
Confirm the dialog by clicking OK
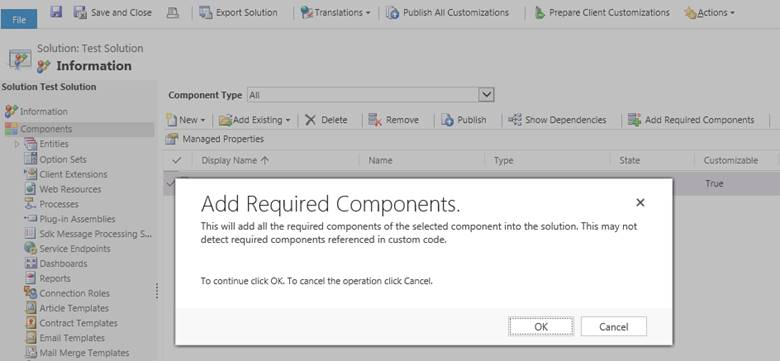pos(541,326)
